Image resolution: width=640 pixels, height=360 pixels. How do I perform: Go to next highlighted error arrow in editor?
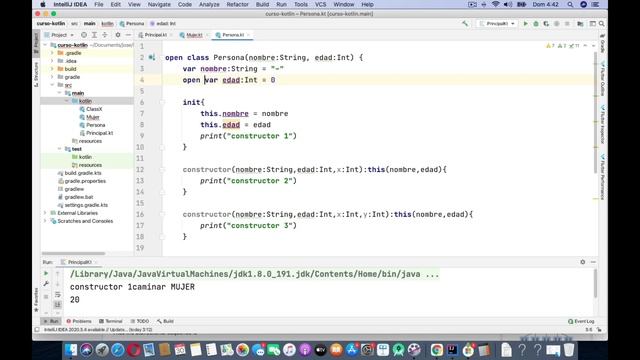tap(593, 46)
